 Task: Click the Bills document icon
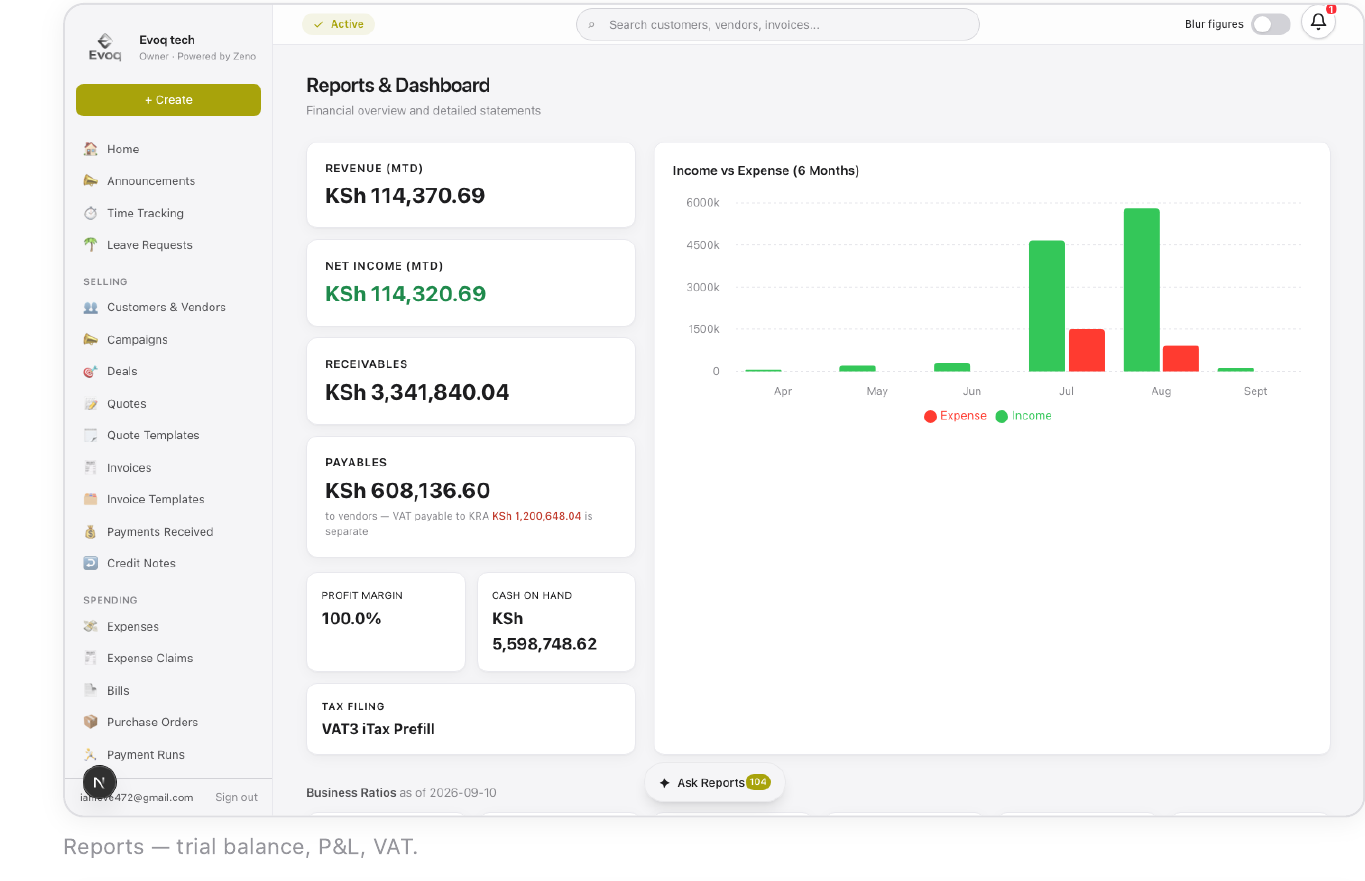[x=91, y=690]
